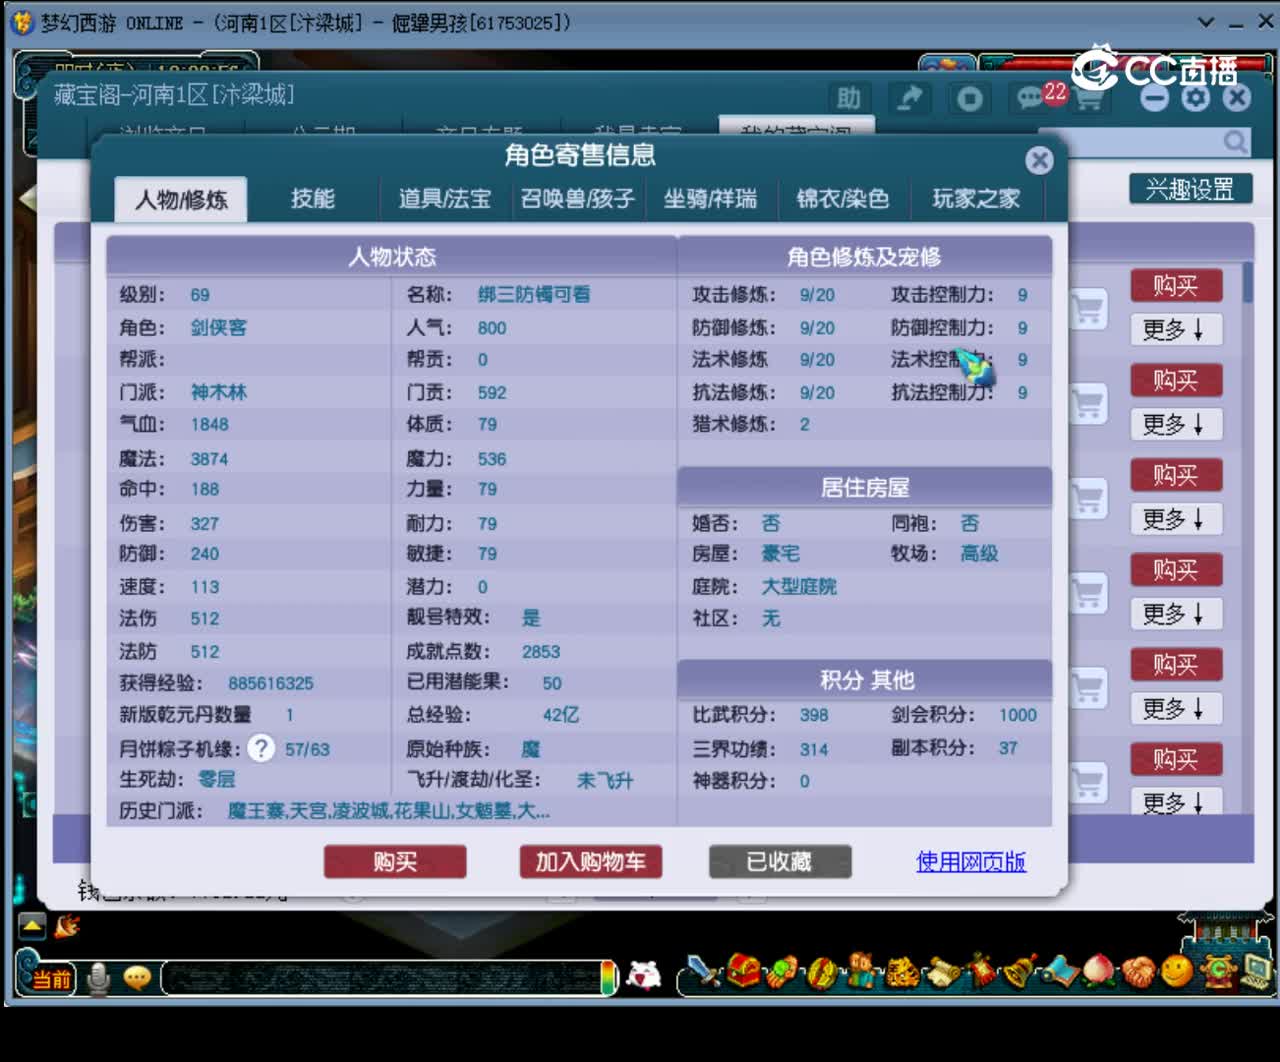The height and width of the screenshot is (1062, 1280).
Task: Open 兴趣设置 settings button
Action: (x=1190, y=189)
